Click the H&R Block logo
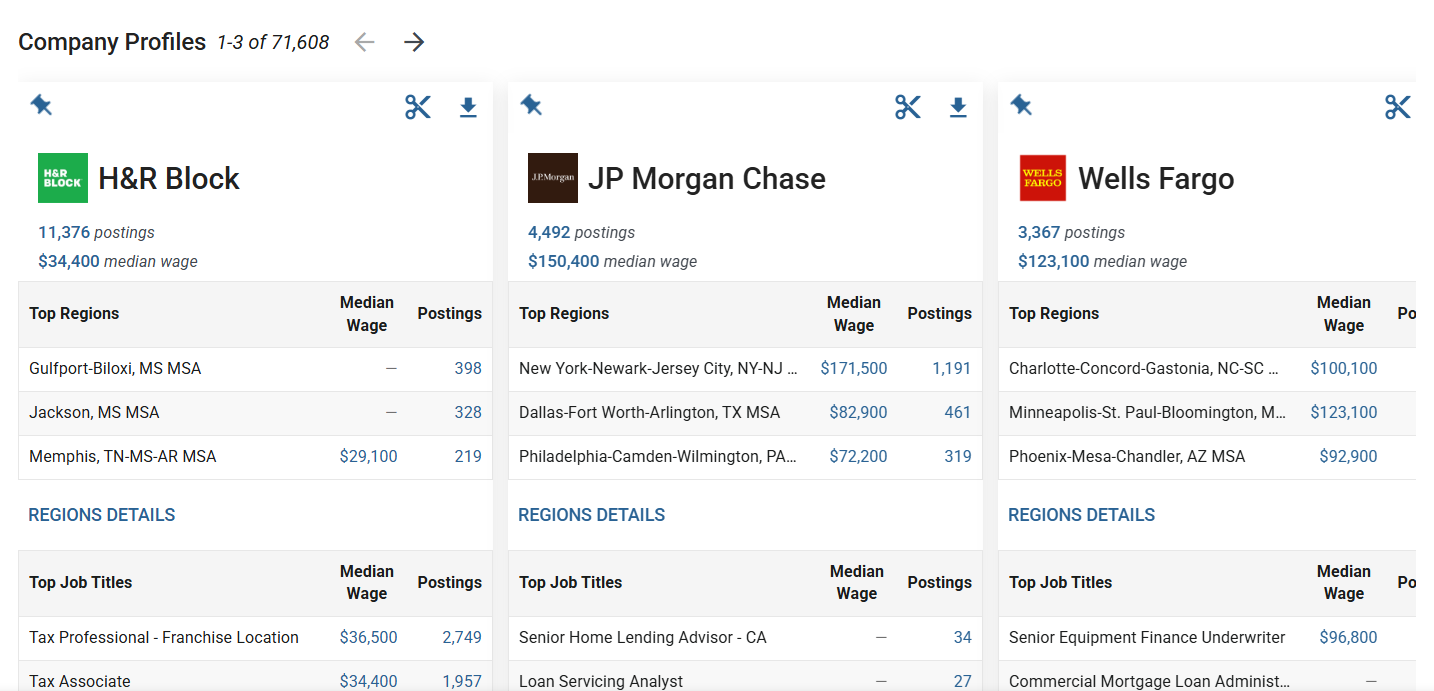 point(63,178)
